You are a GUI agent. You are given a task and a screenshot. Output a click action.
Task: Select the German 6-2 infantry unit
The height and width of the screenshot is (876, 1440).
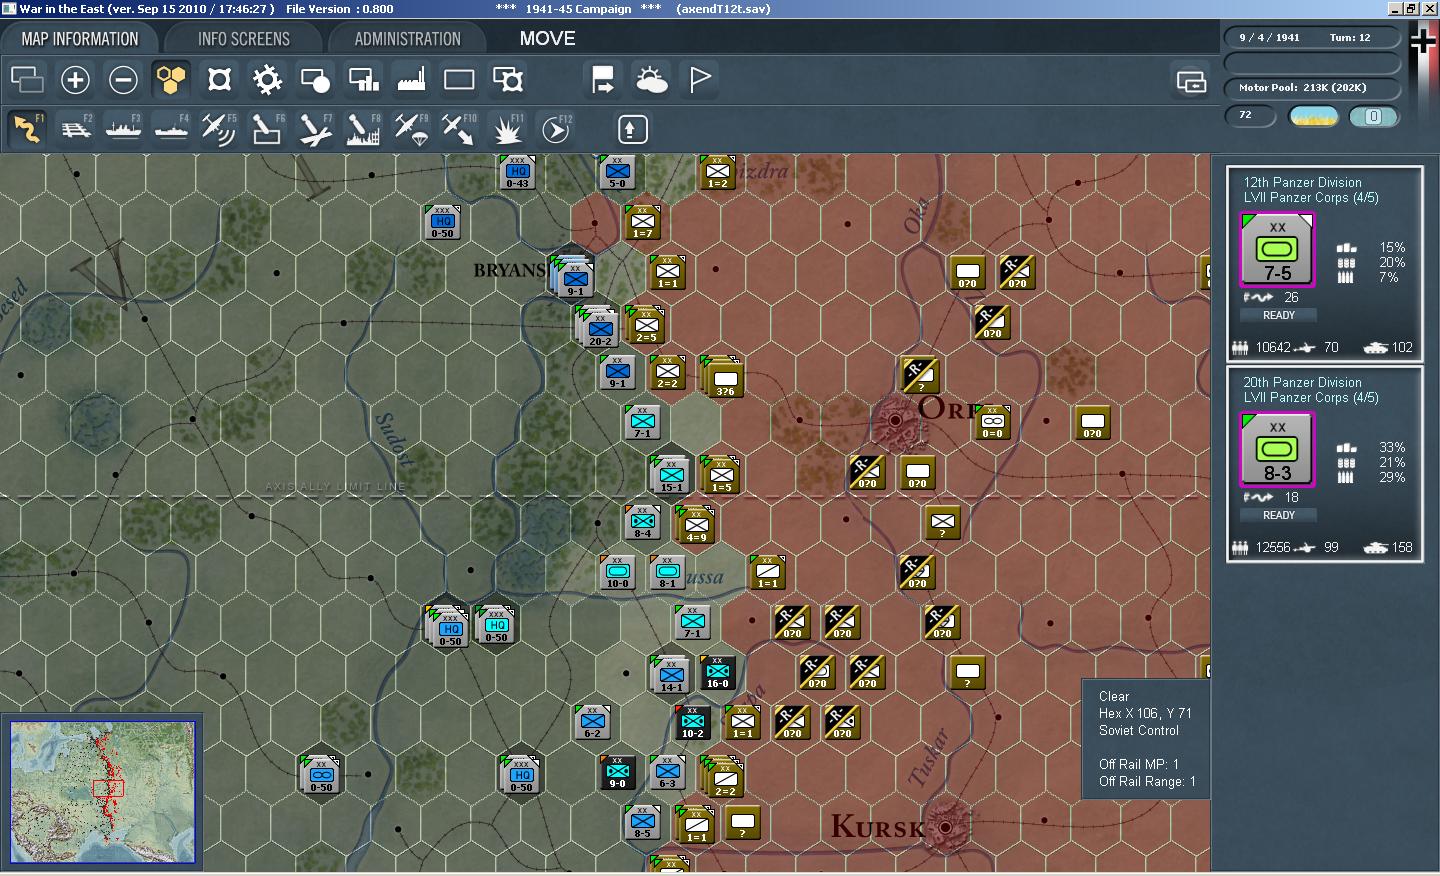[x=592, y=722]
